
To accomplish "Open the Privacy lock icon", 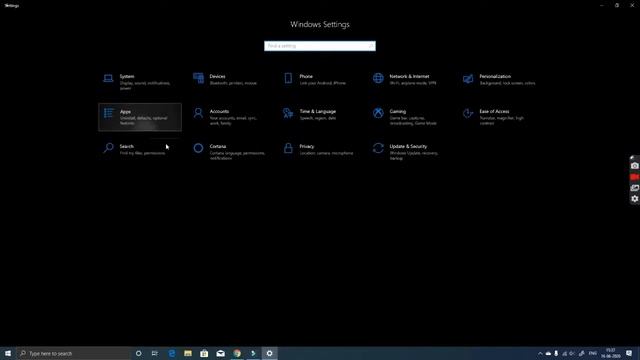I will [288, 148].
